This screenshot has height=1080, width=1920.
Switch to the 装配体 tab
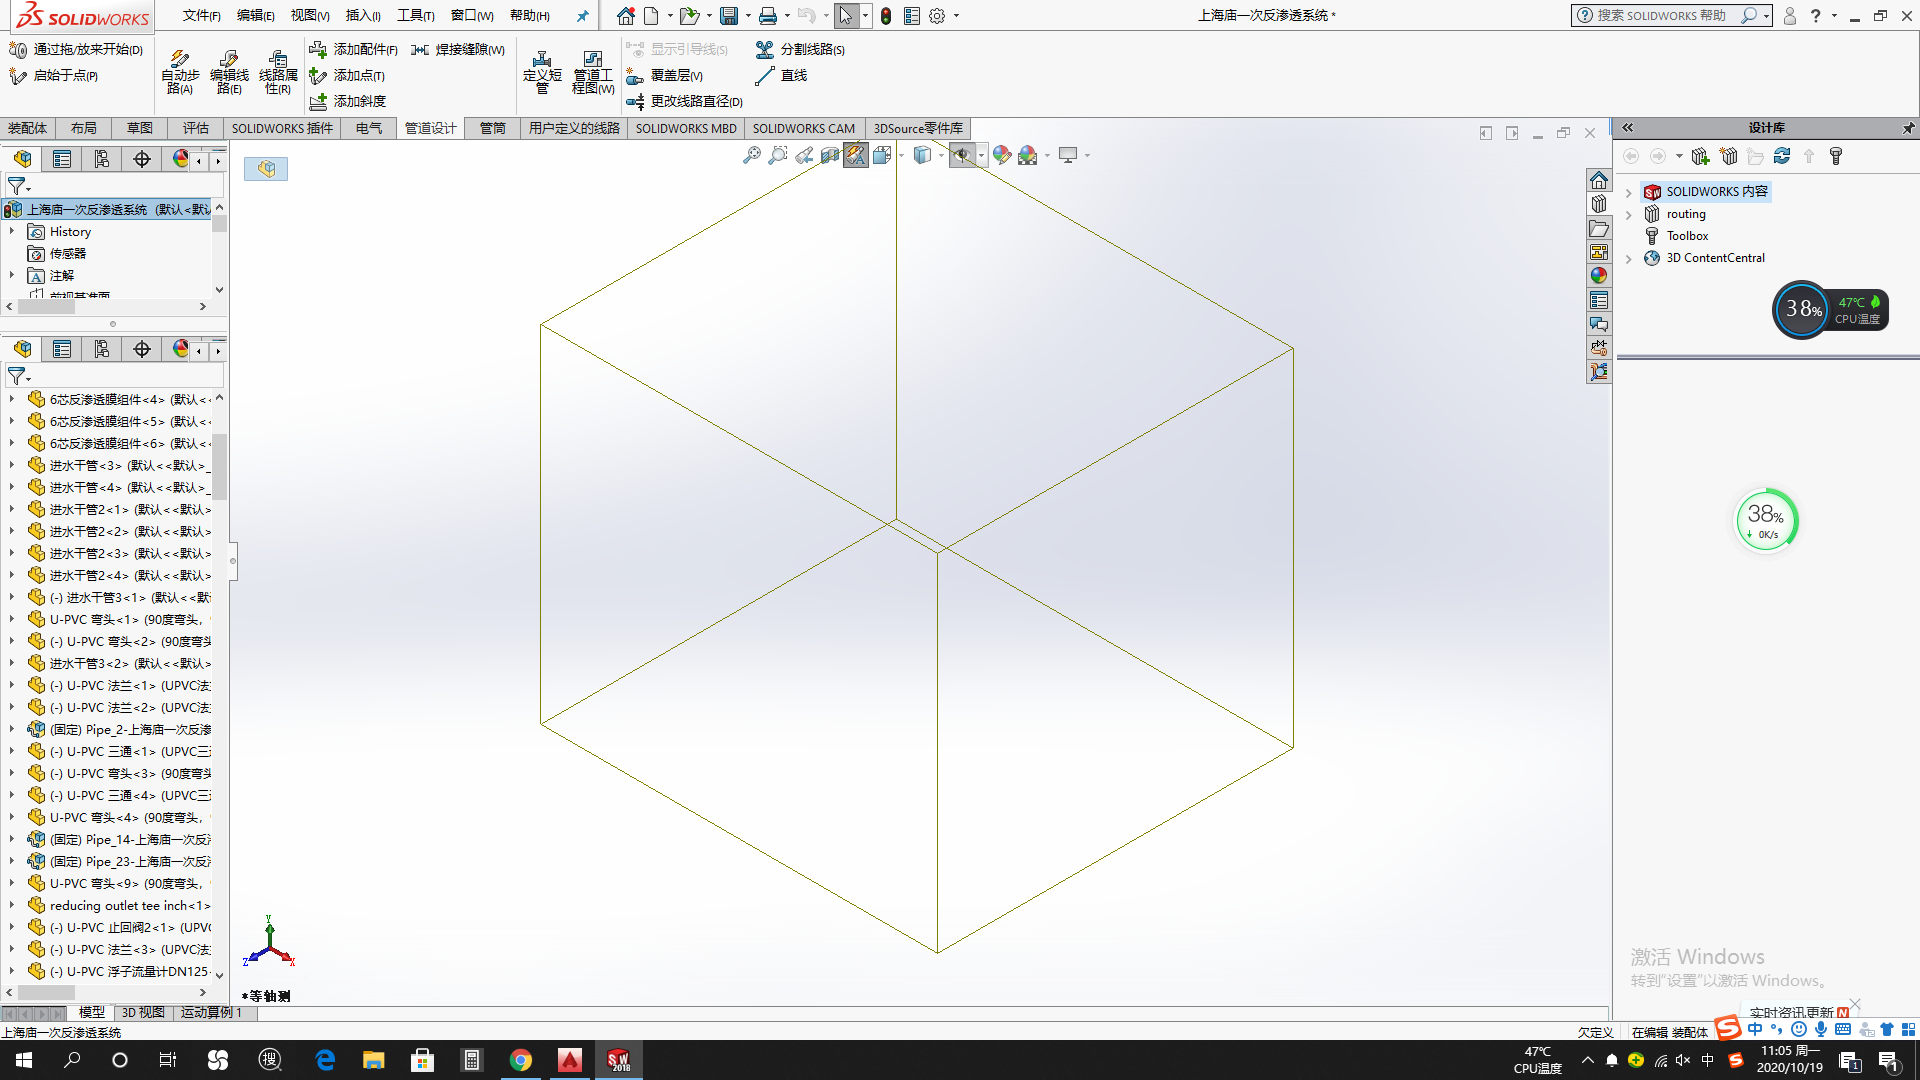(x=27, y=128)
